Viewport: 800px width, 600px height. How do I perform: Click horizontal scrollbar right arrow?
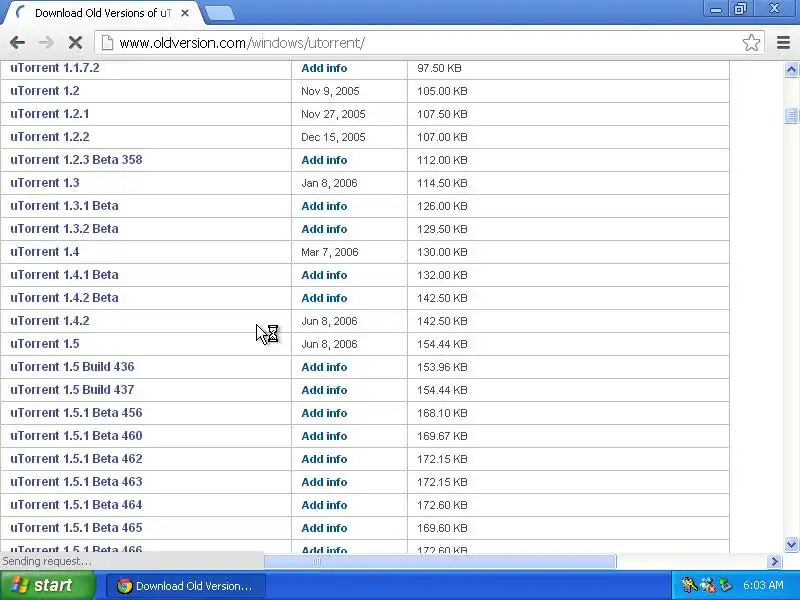pyautogui.click(x=774, y=562)
